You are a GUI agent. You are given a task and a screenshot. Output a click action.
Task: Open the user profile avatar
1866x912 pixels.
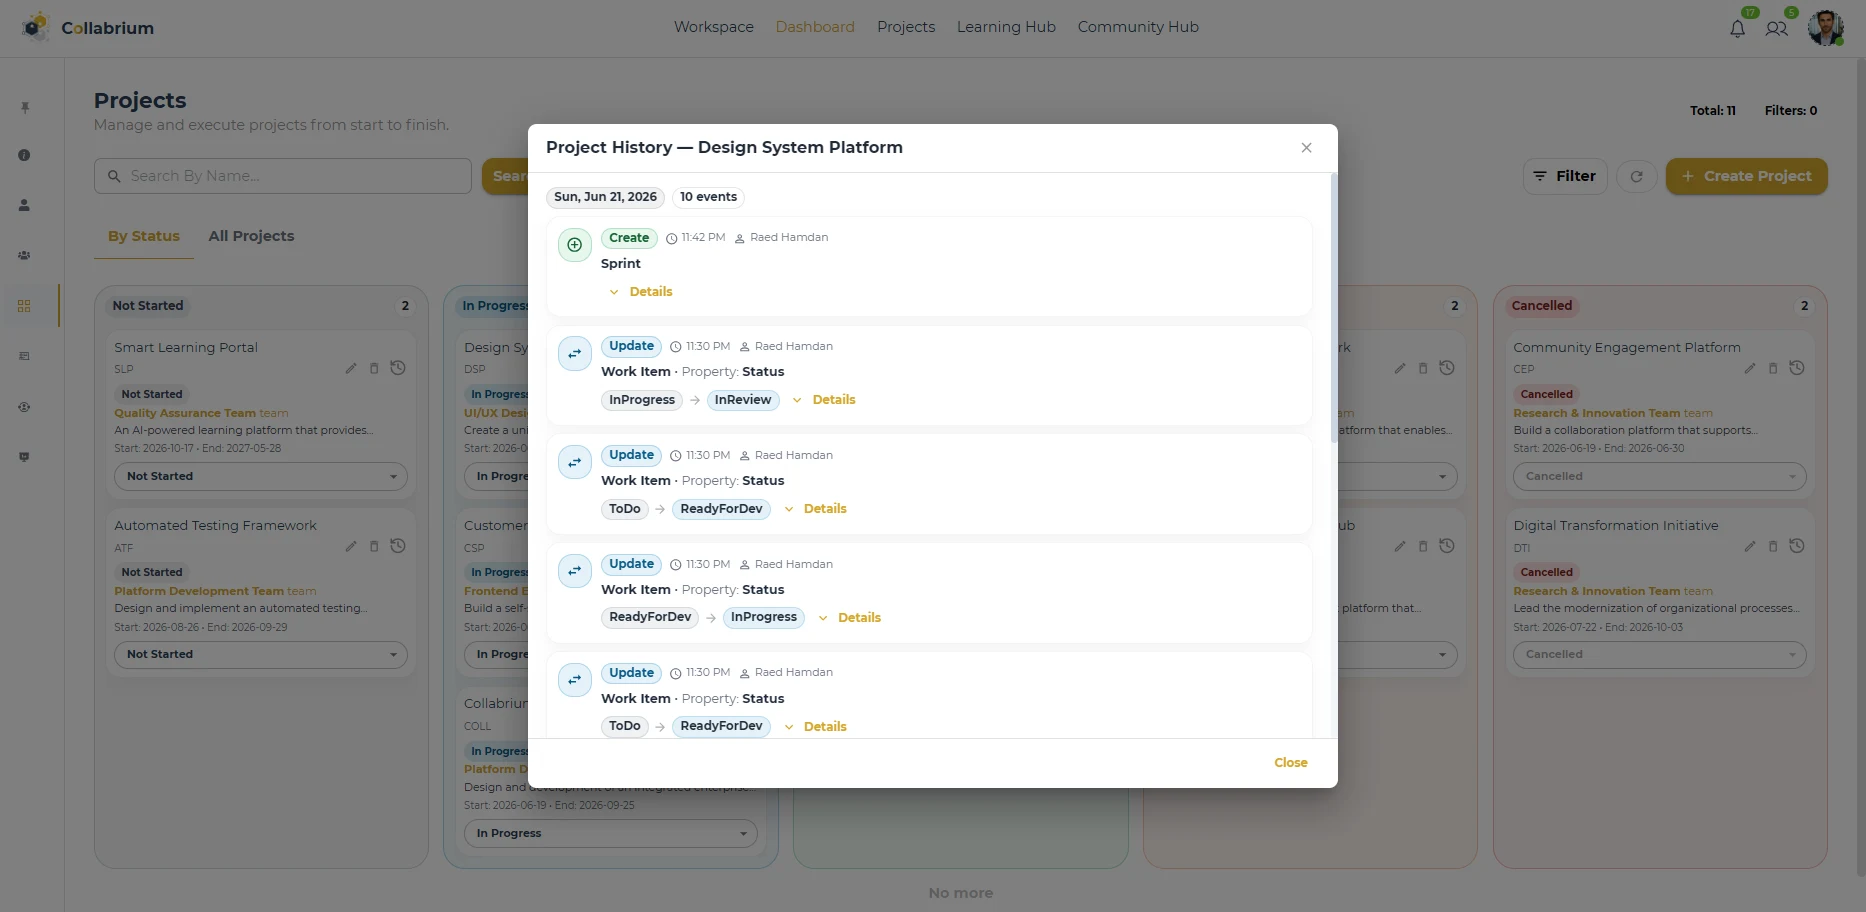point(1826,28)
